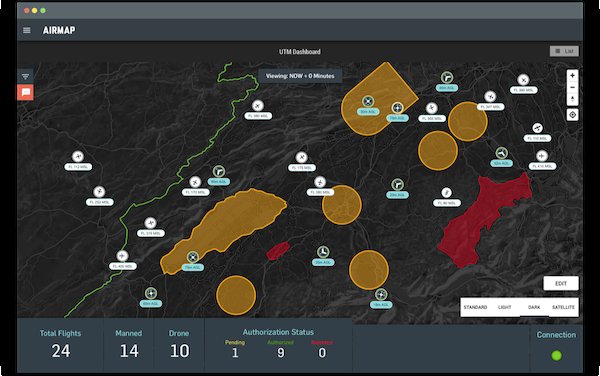Switch map style to LIGHT
Screen dimensions: 600x376
(x=505, y=307)
